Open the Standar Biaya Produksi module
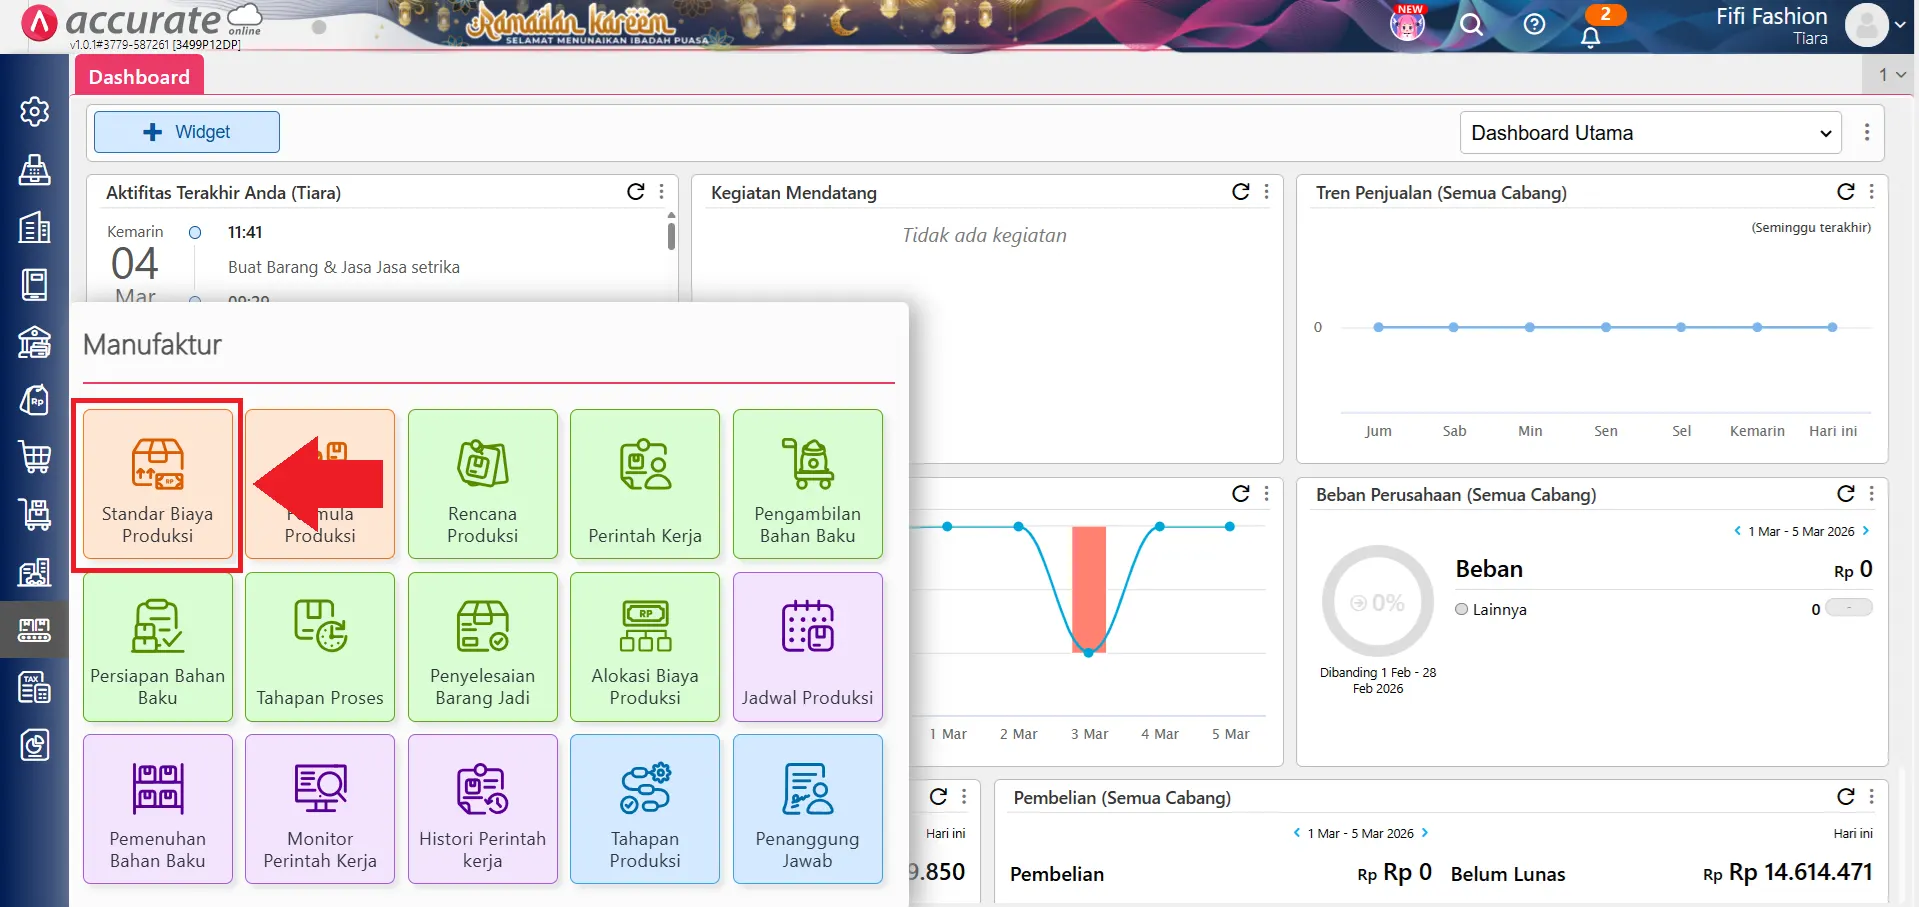 pos(157,484)
